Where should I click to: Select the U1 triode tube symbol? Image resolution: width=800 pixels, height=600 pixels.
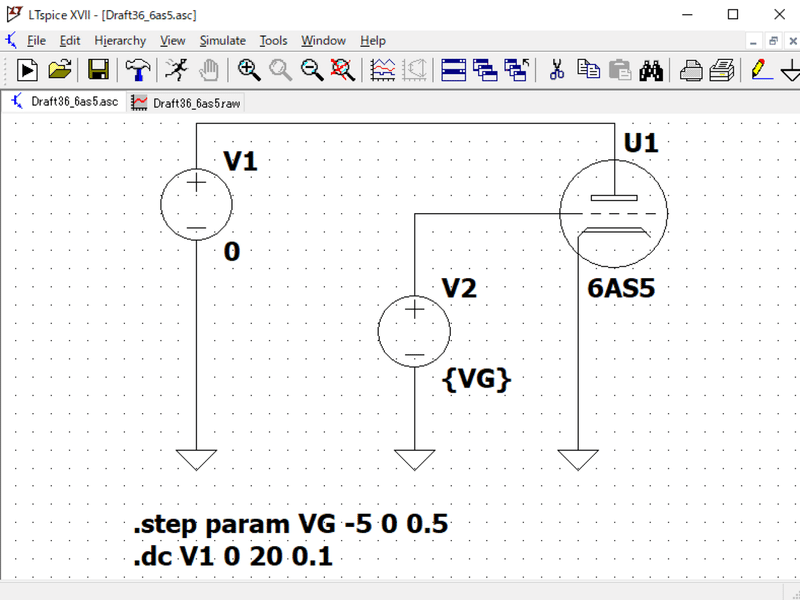click(613, 214)
